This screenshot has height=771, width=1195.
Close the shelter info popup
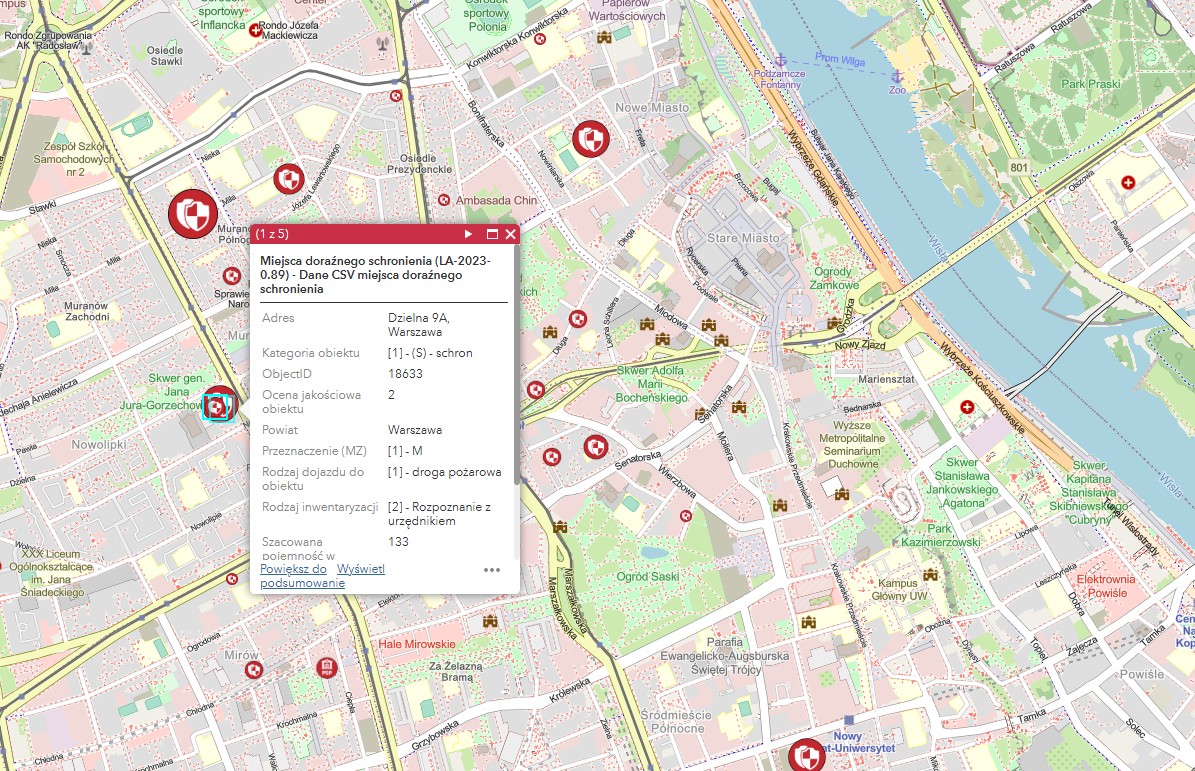(x=510, y=234)
